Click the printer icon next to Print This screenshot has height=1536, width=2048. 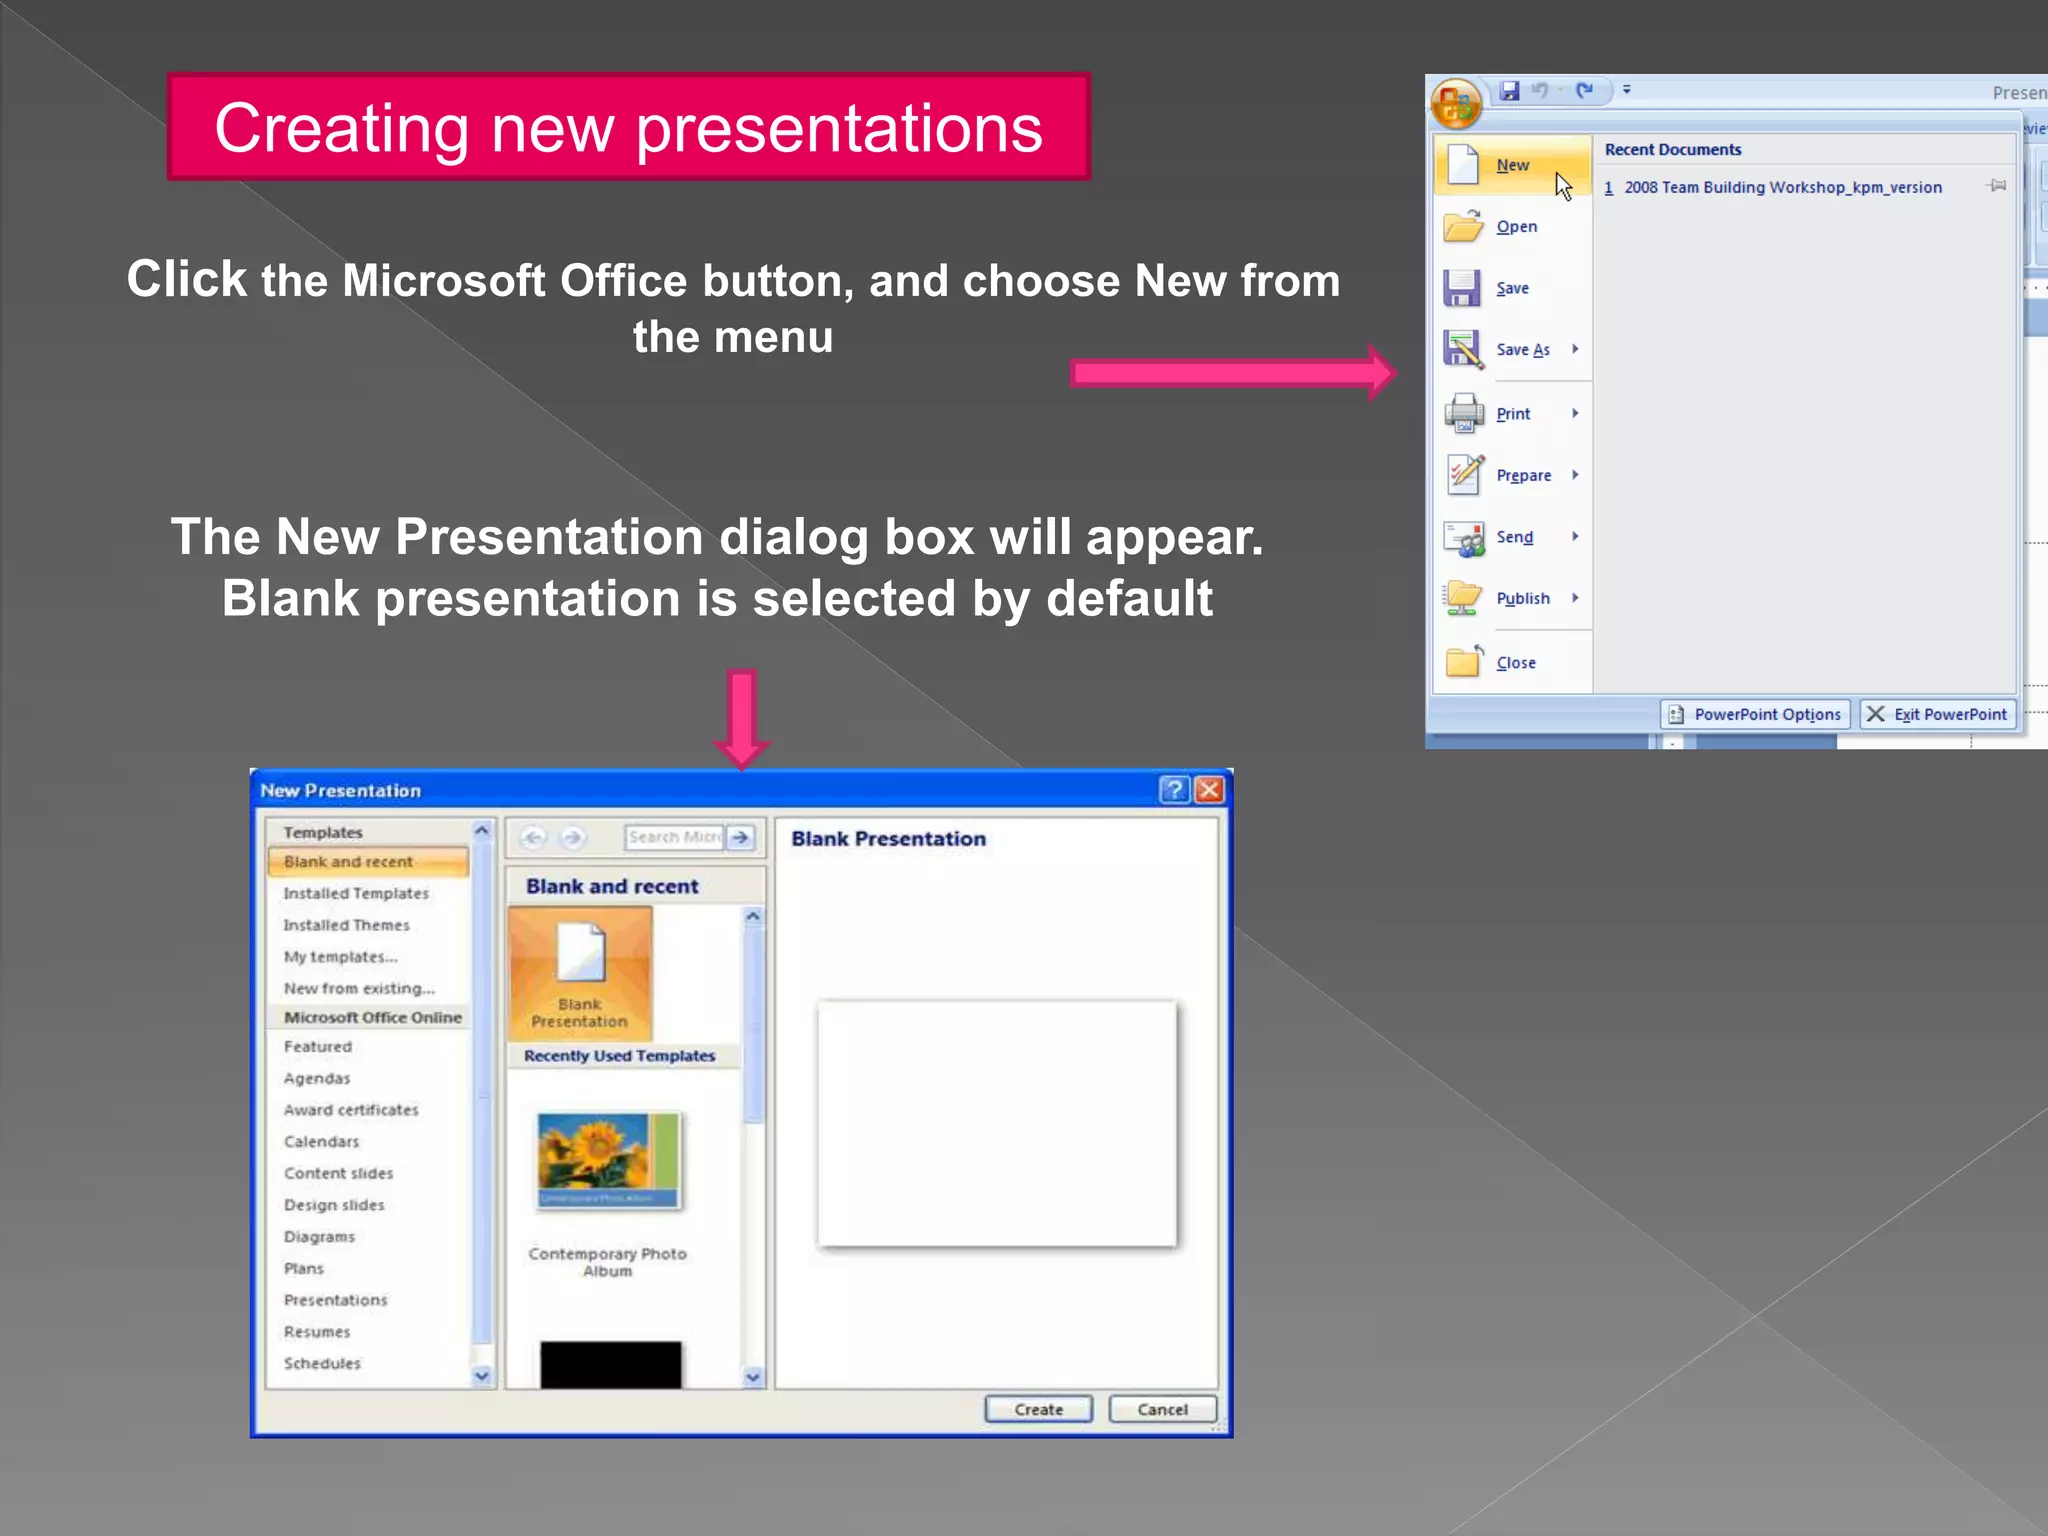pyautogui.click(x=1464, y=413)
